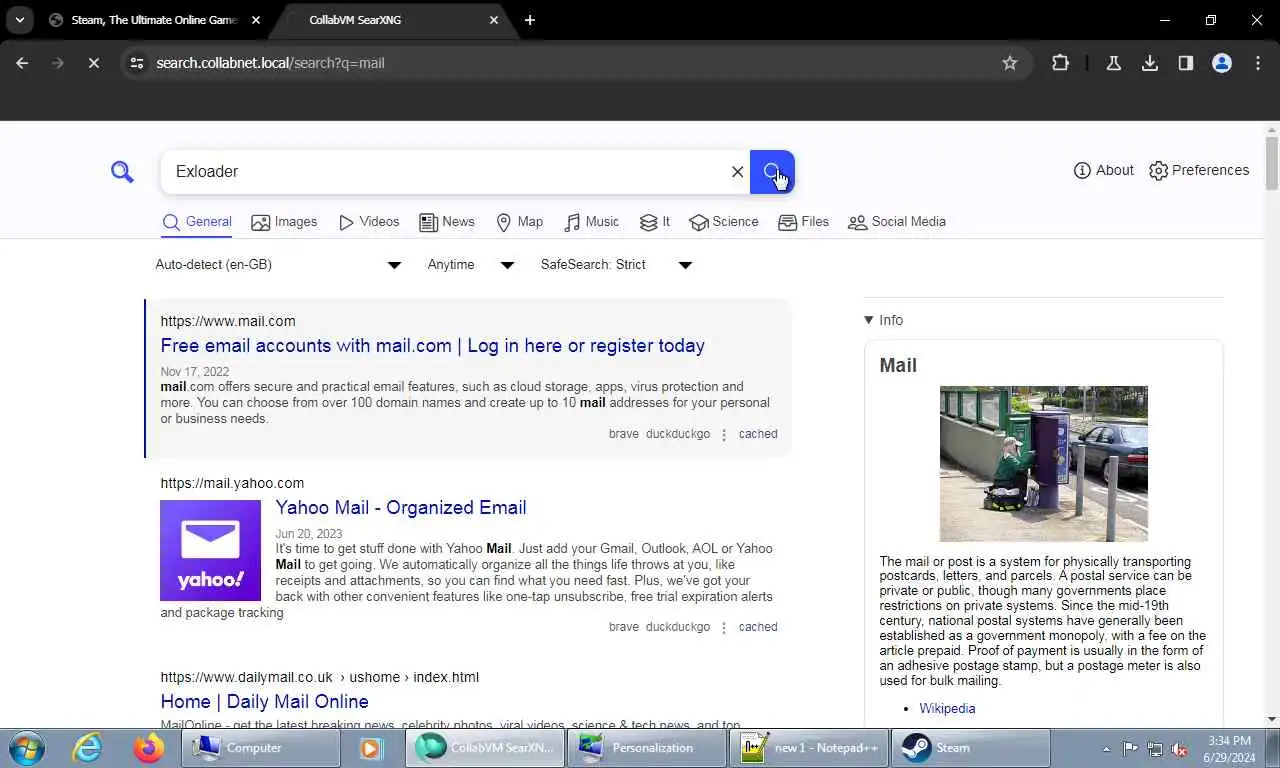Open the SafeSearch: Strict dropdown

pyautogui.click(x=616, y=265)
